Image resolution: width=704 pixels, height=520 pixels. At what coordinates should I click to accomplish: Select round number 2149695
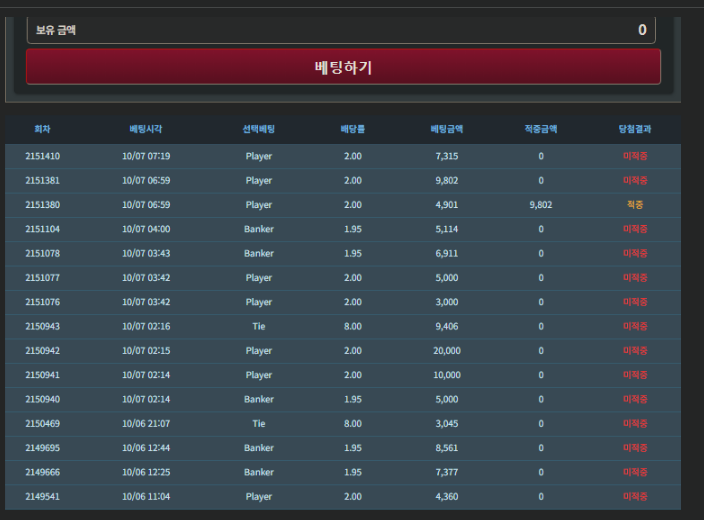[42, 448]
